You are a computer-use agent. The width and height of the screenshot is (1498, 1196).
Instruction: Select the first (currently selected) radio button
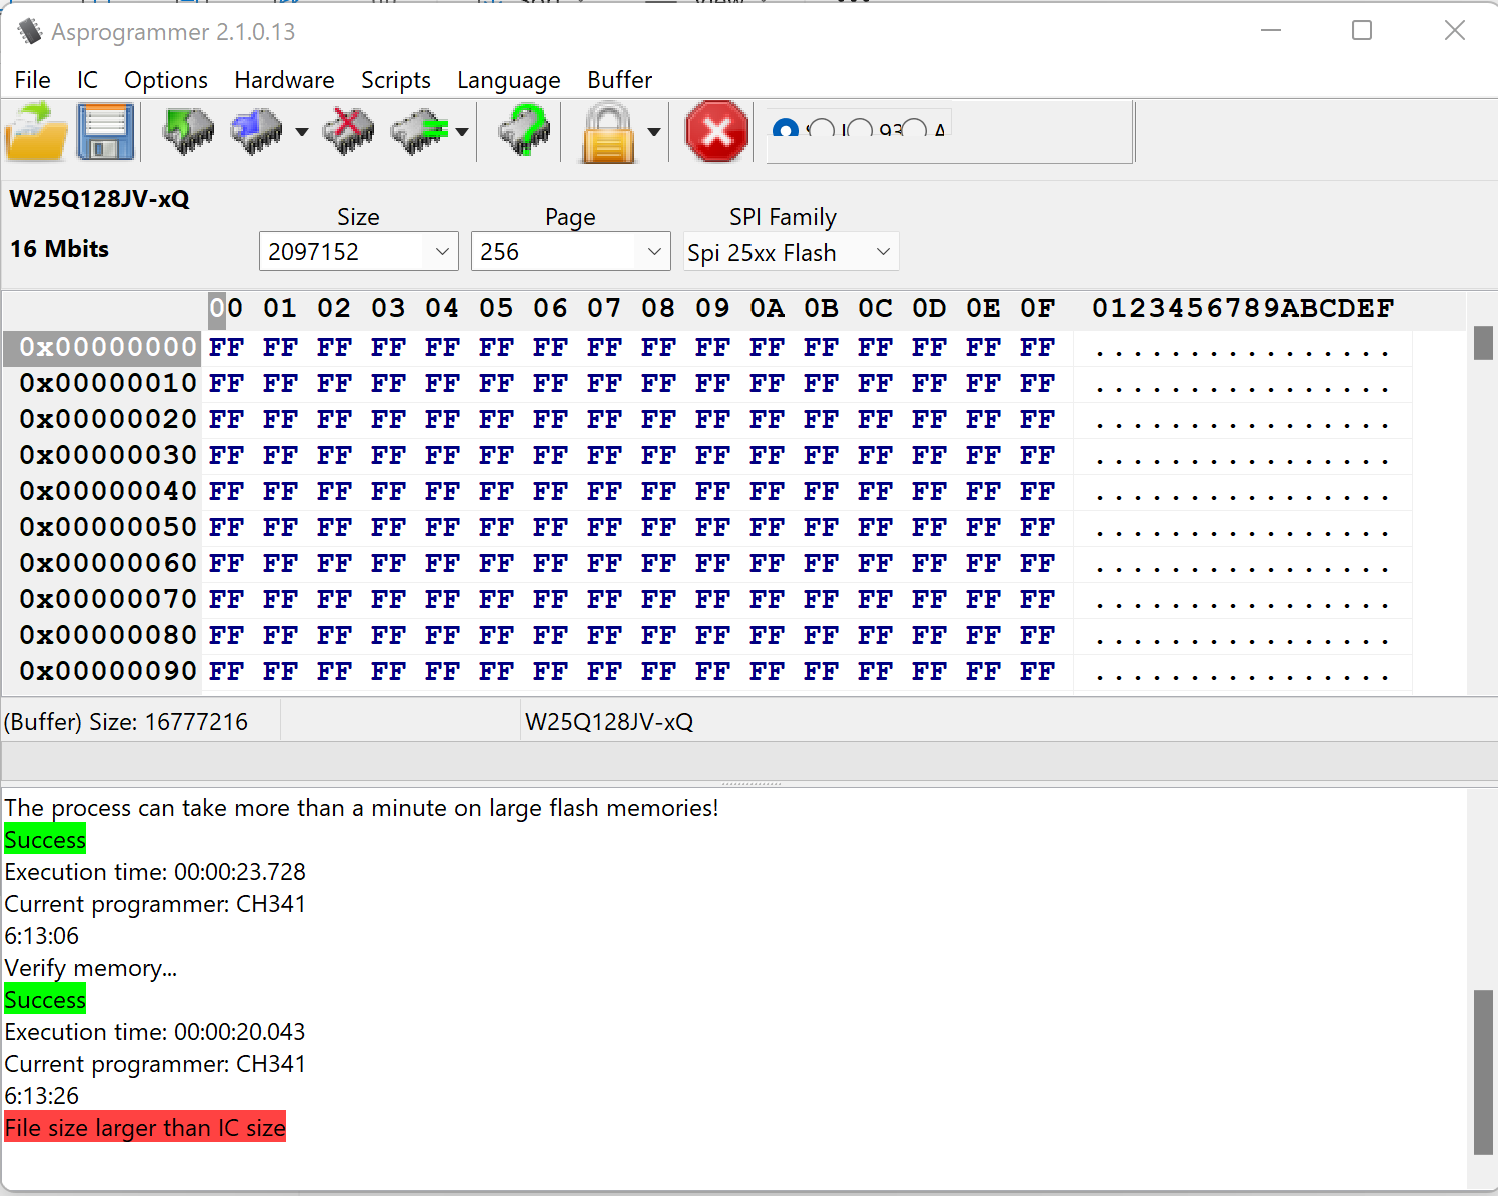click(786, 130)
